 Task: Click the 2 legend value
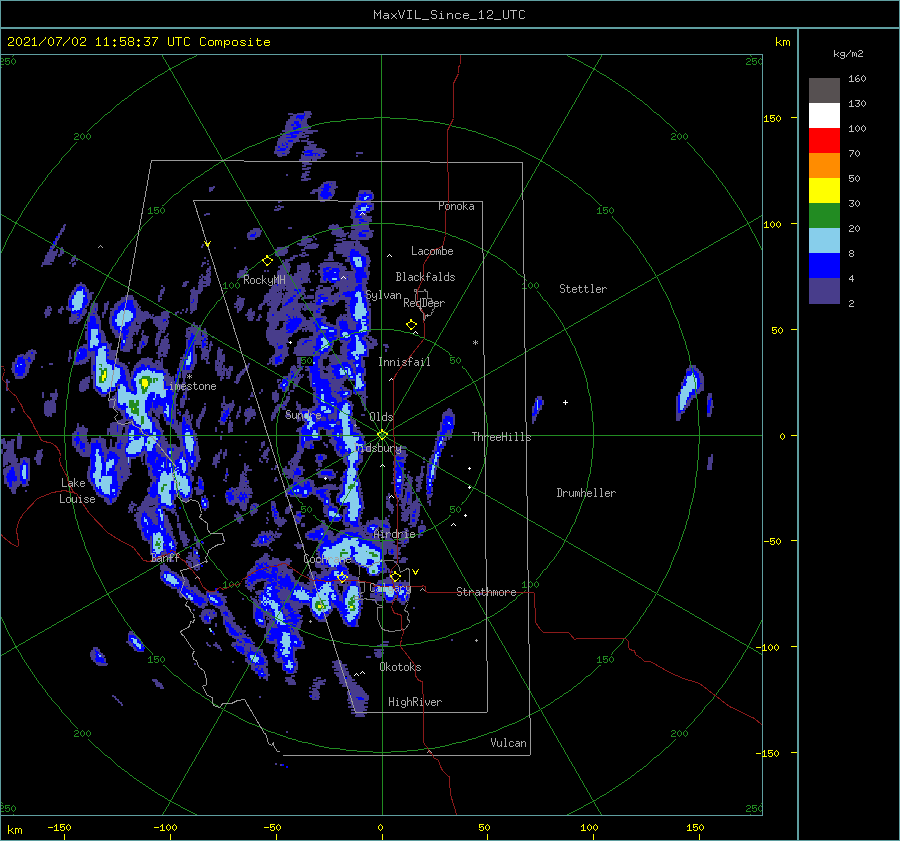coord(851,303)
